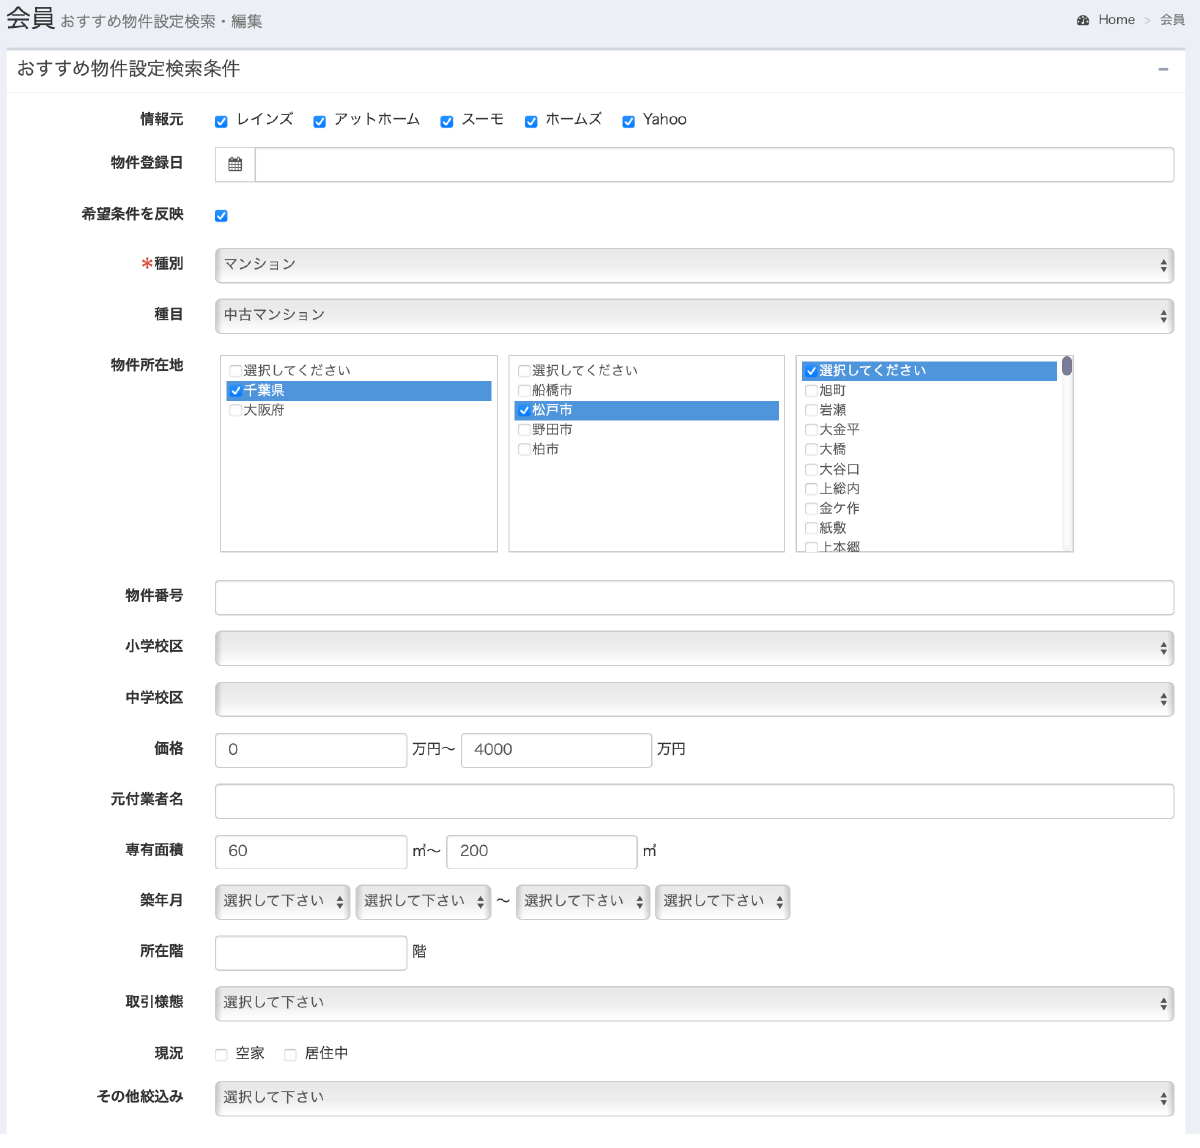Uncheck the アットホーム source checkbox

[x=319, y=122]
